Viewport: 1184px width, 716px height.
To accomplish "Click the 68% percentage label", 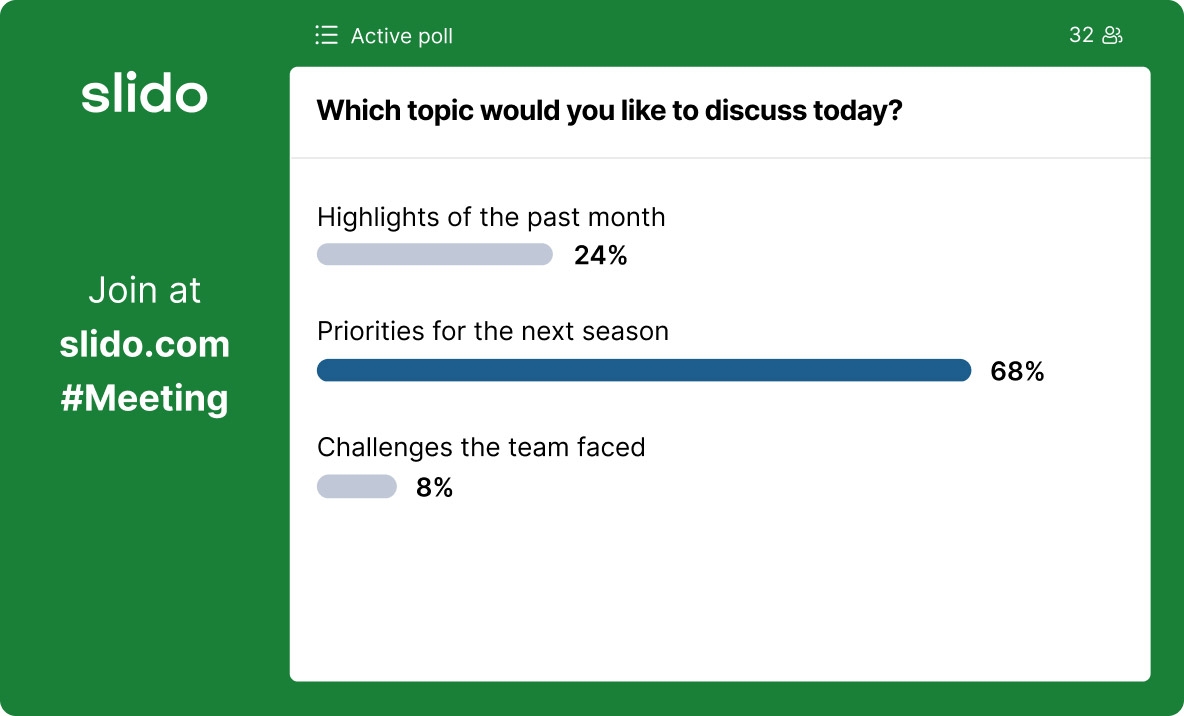I will 1017,372.
